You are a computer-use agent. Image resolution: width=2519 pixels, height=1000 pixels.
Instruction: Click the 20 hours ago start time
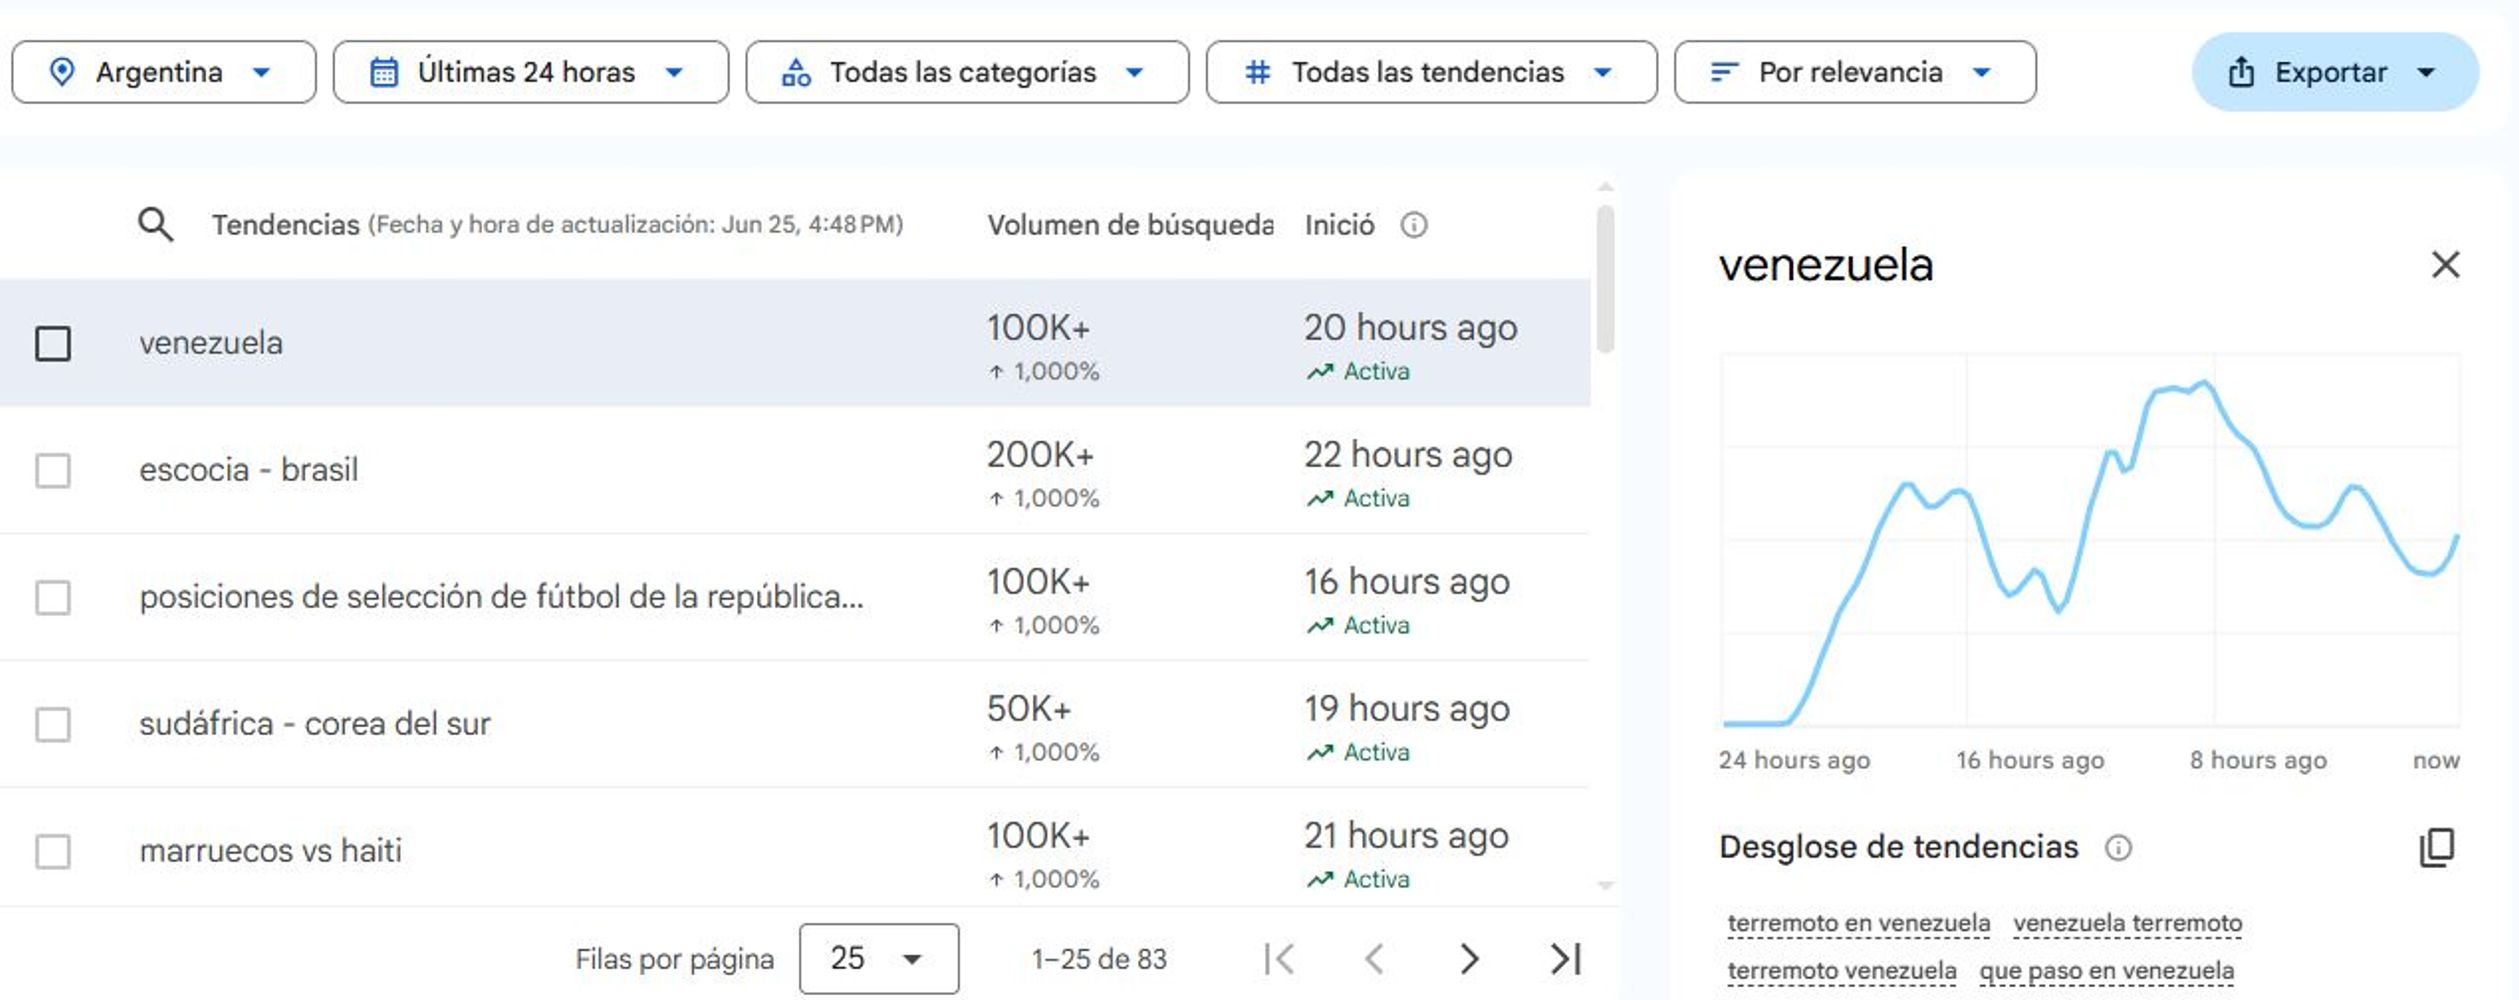pos(1410,328)
